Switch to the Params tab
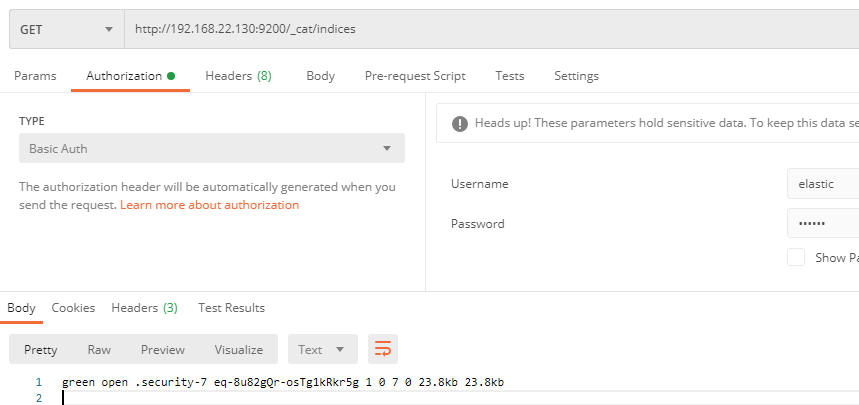The width and height of the screenshot is (859, 405). pyautogui.click(x=35, y=76)
